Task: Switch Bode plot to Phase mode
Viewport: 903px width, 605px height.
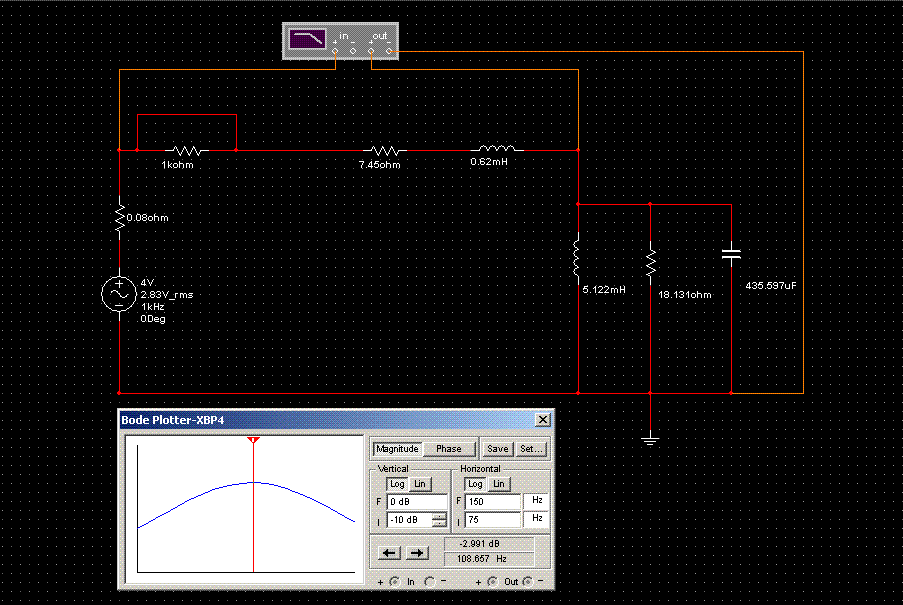Action: (449, 449)
